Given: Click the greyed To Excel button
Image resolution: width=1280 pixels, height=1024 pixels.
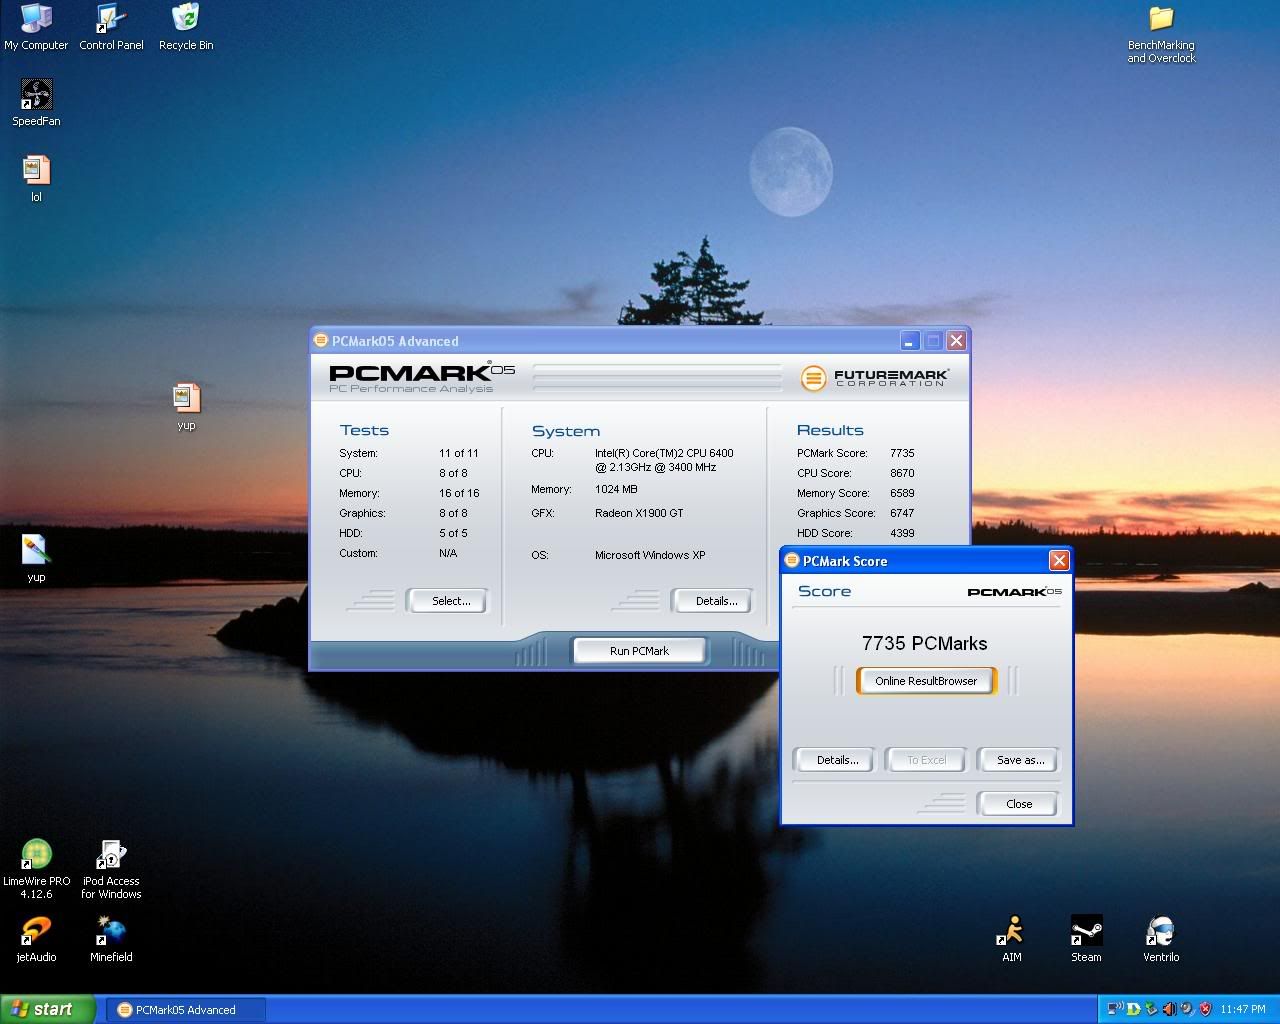Looking at the screenshot, I should coord(925,760).
